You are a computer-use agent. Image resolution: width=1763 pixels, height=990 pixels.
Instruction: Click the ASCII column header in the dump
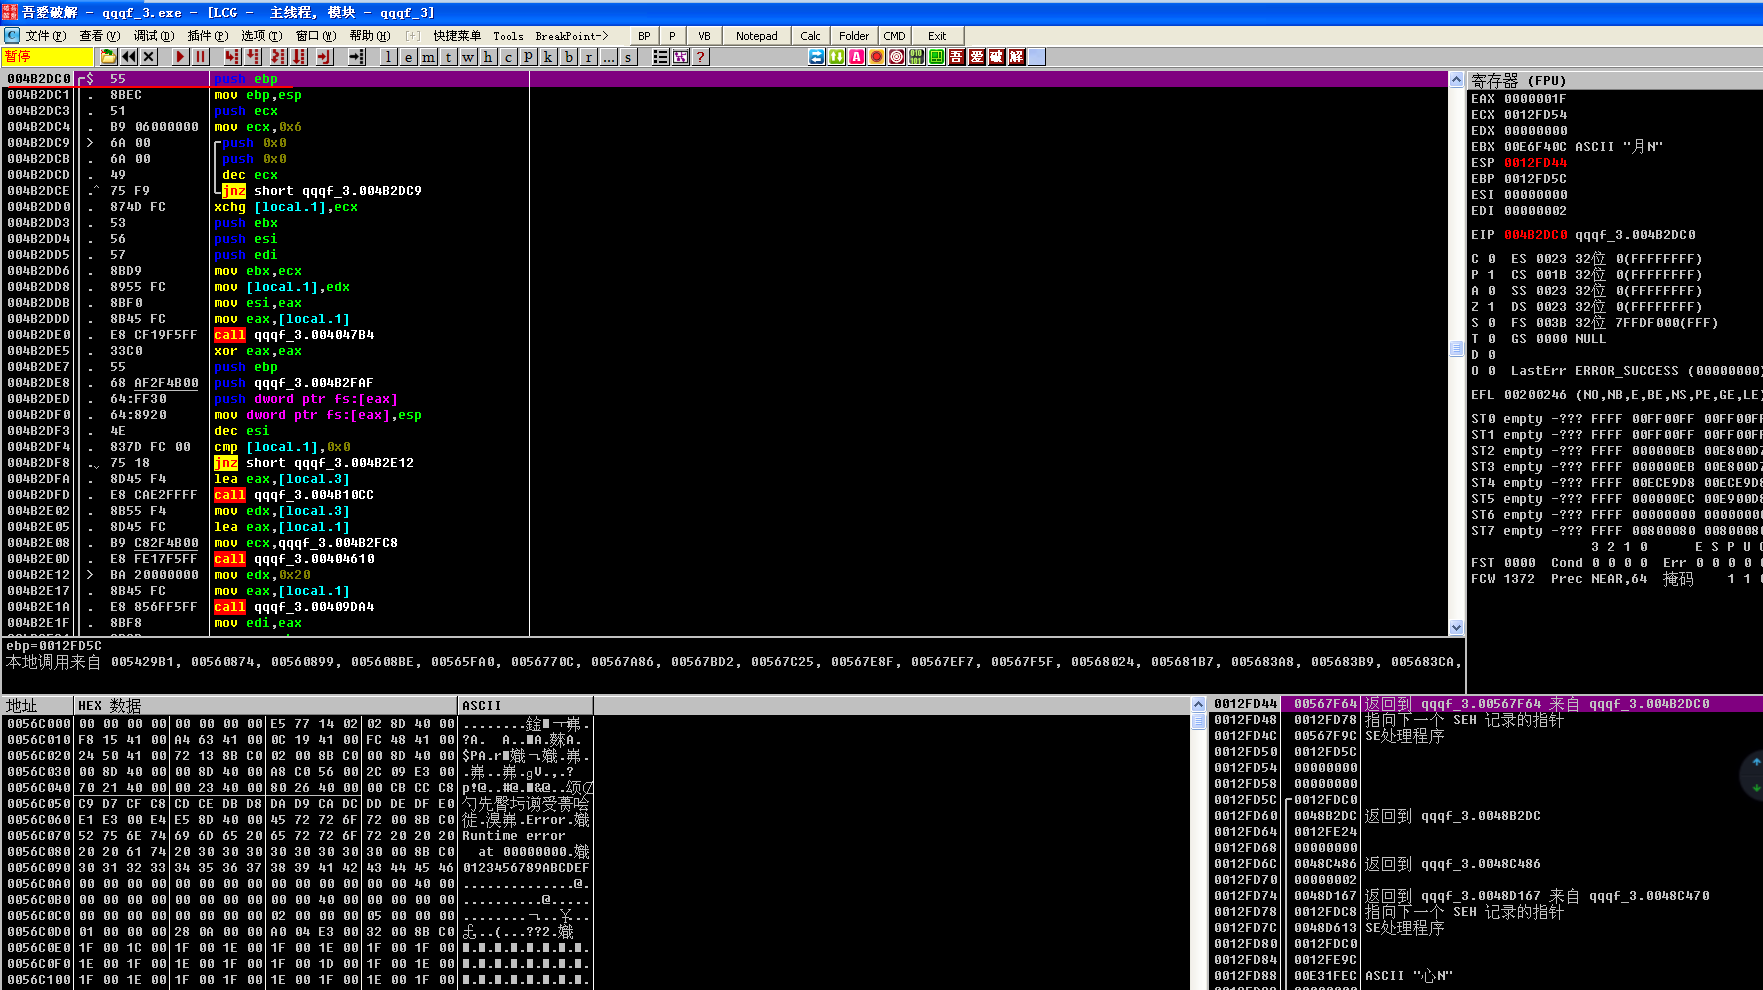pyautogui.click(x=525, y=705)
